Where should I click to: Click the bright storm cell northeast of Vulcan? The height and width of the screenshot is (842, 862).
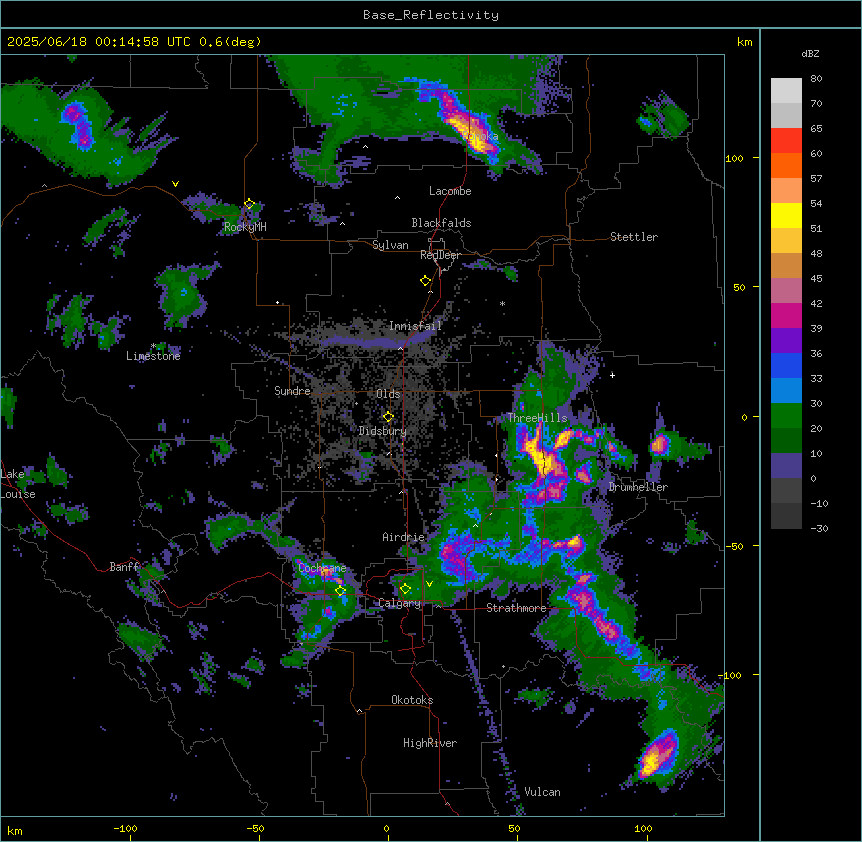(657, 756)
